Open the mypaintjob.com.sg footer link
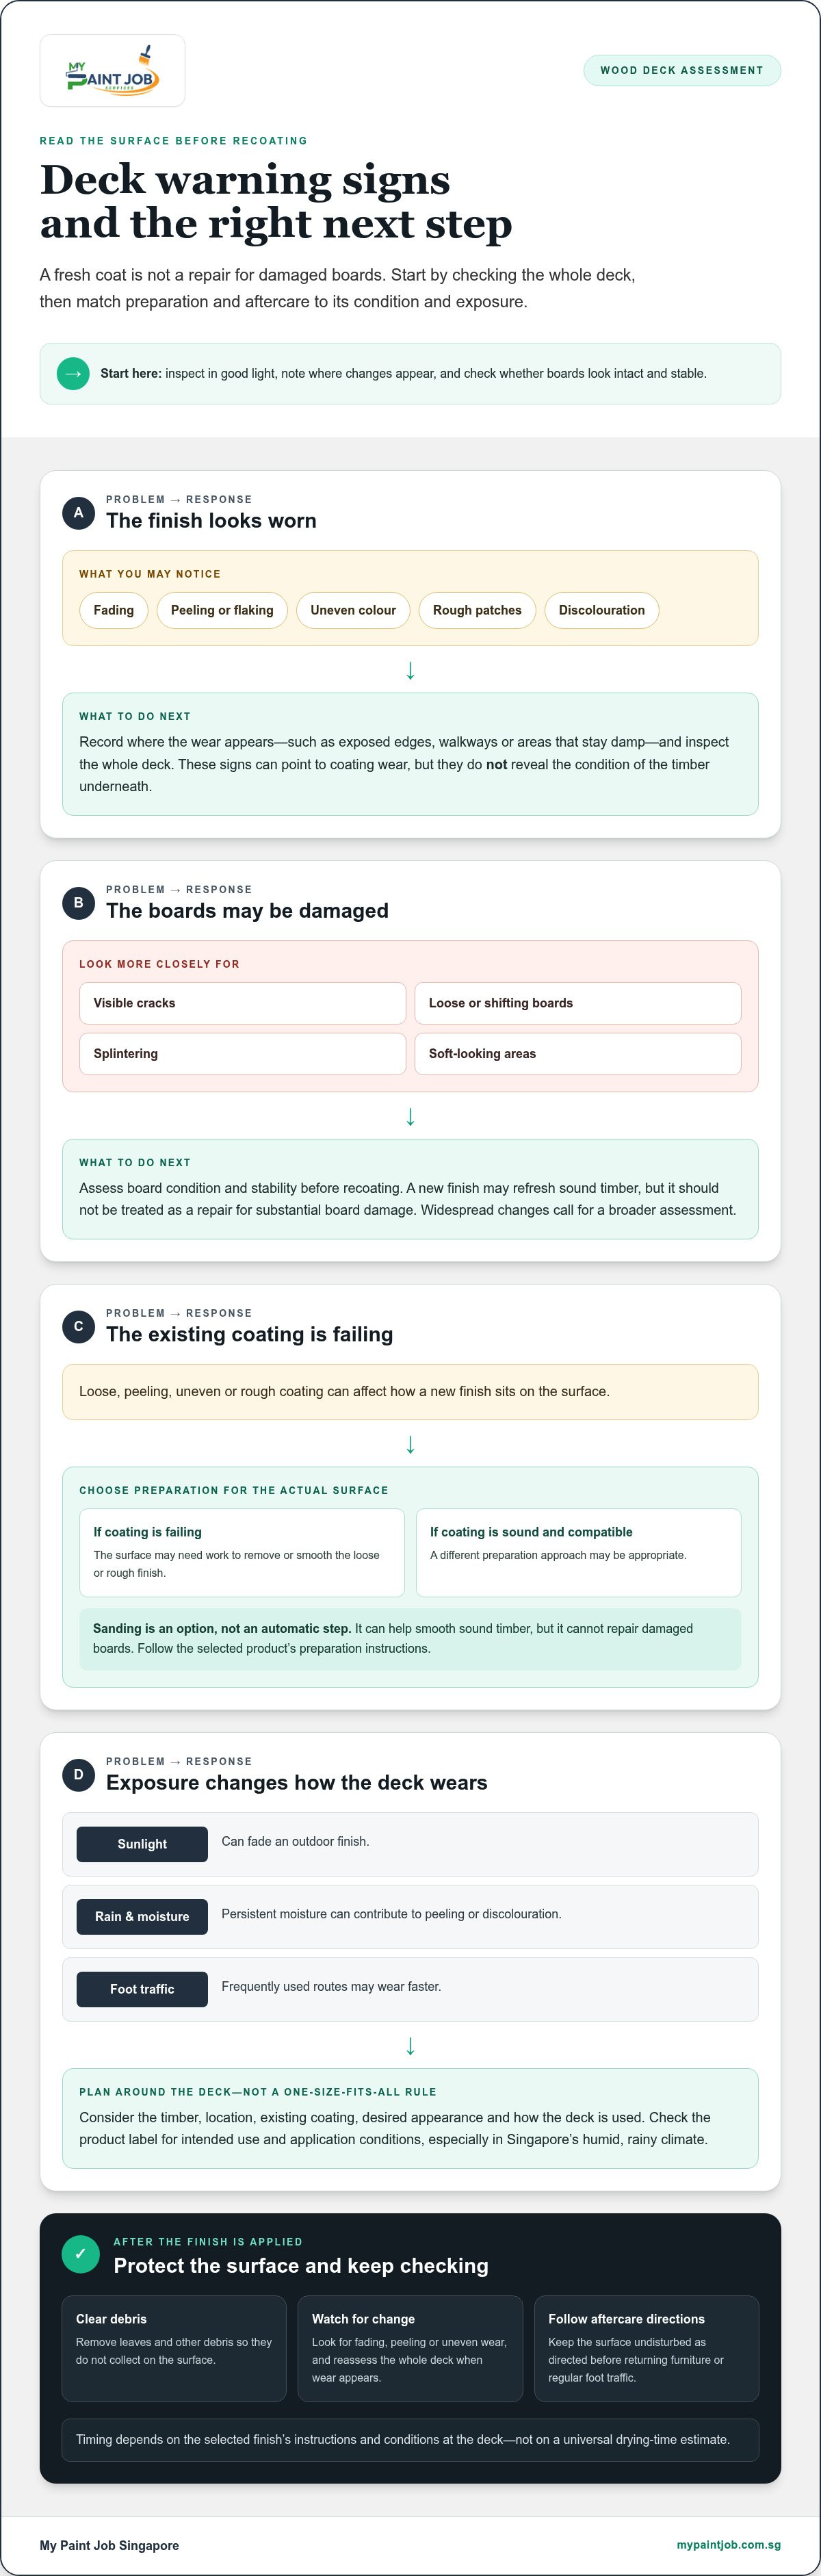This screenshot has width=821, height=2576. (729, 2545)
